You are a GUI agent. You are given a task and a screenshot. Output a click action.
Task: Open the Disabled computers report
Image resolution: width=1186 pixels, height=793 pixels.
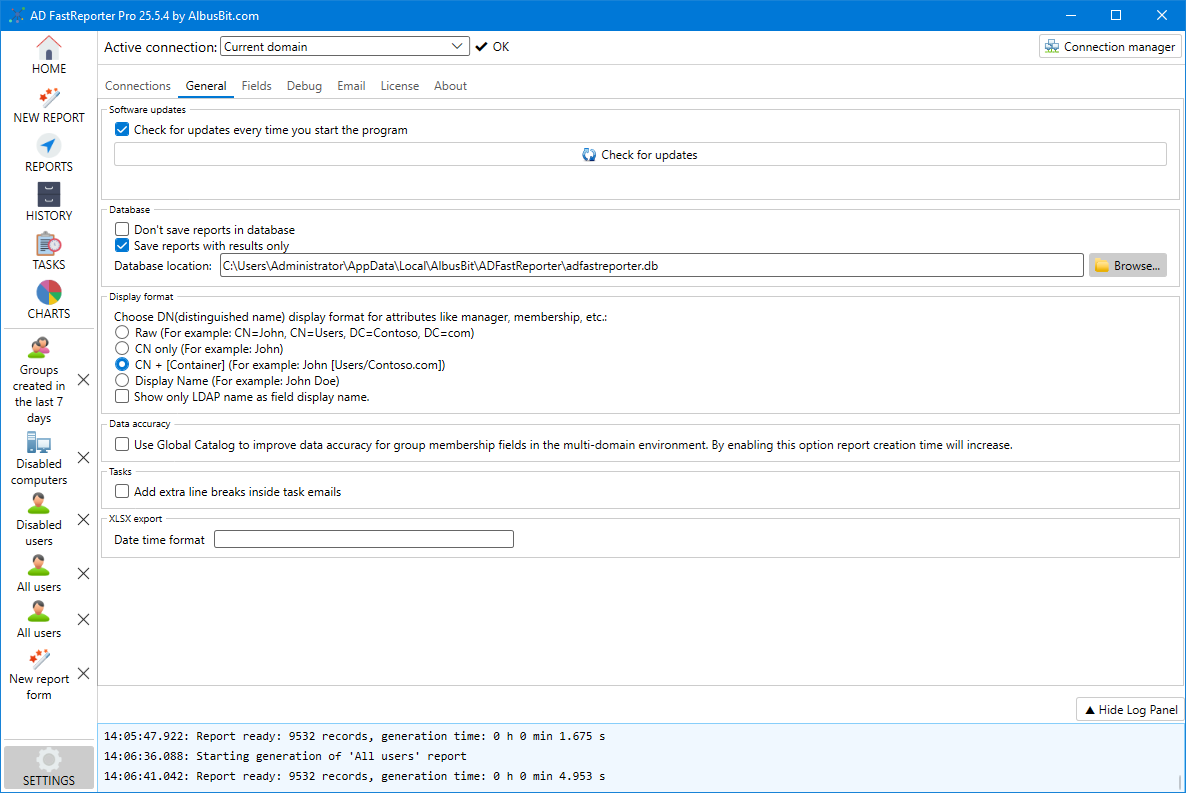tap(39, 459)
